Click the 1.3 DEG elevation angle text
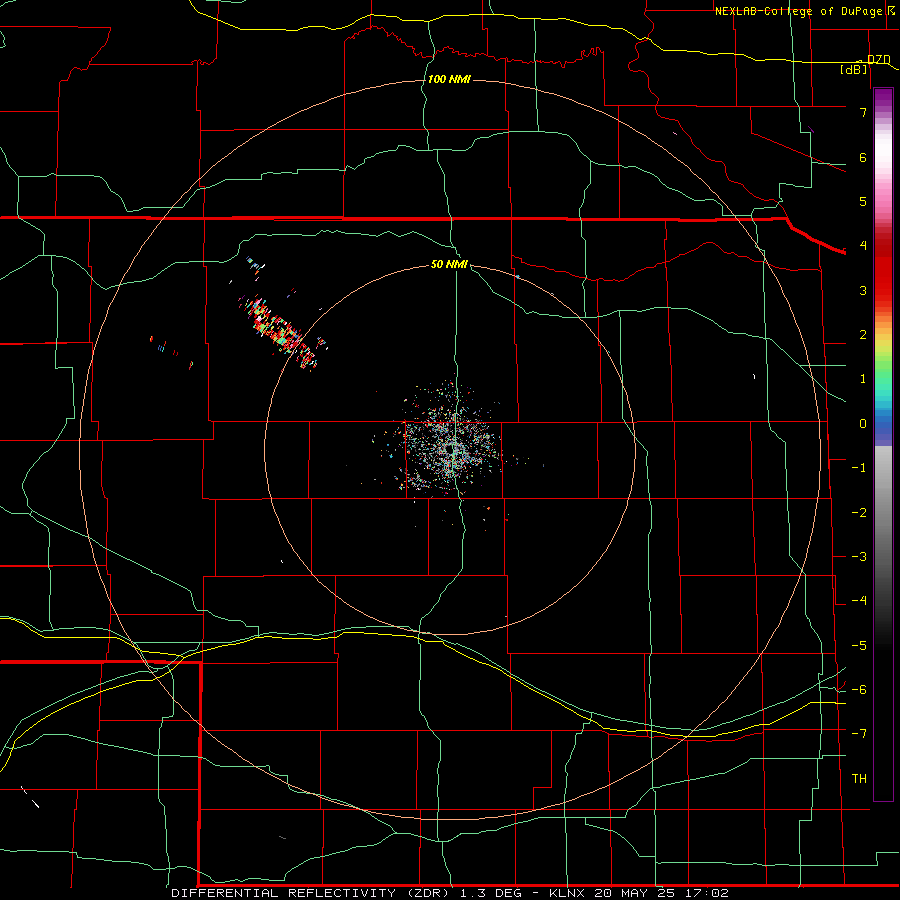Image resolution: width=900 pixels, height=900 pixels. pyautogui.click(x=491, y=893)
